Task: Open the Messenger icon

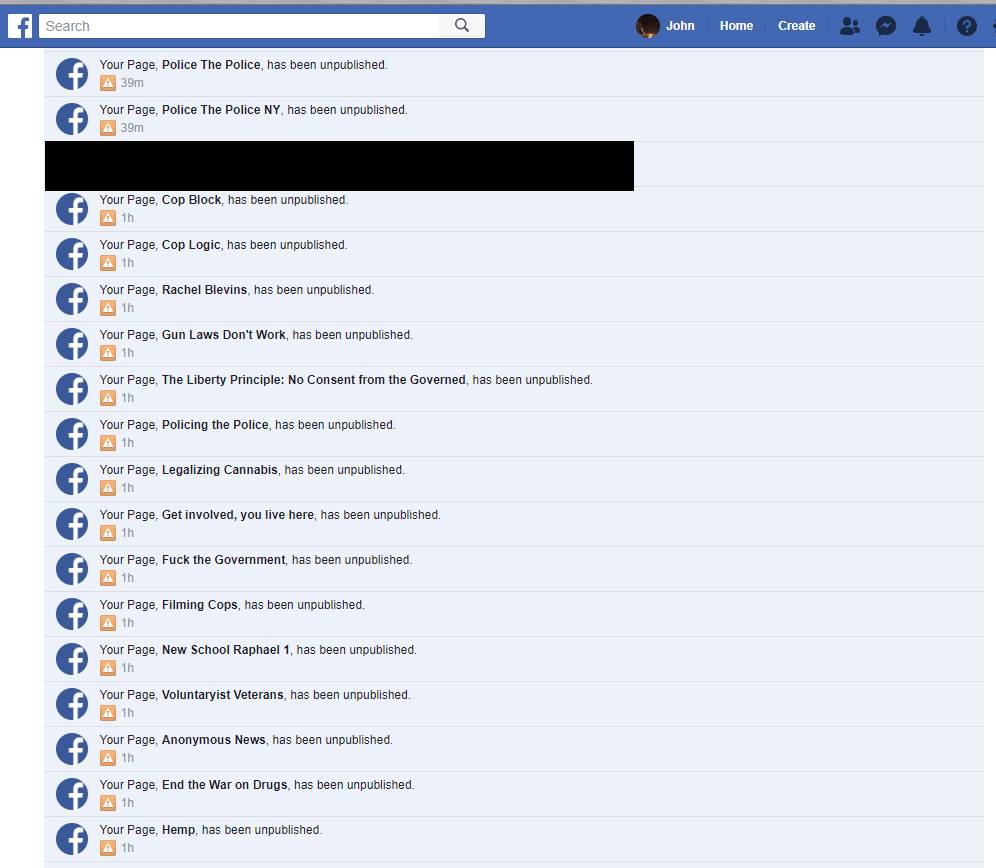Action: pyautogui.click(x=885, y=26)
